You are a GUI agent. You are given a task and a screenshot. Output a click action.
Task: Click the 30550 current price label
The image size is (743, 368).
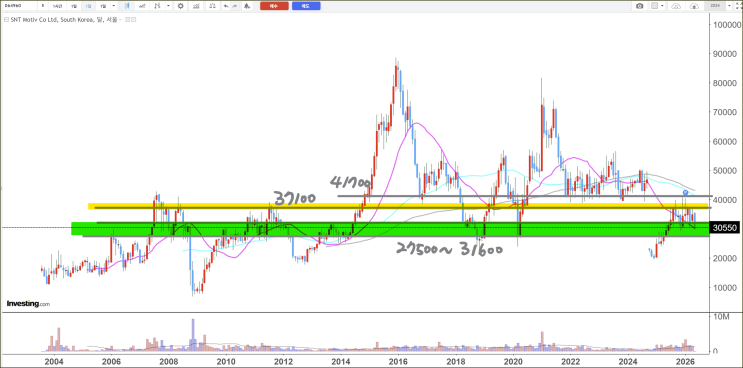point(725,228)
